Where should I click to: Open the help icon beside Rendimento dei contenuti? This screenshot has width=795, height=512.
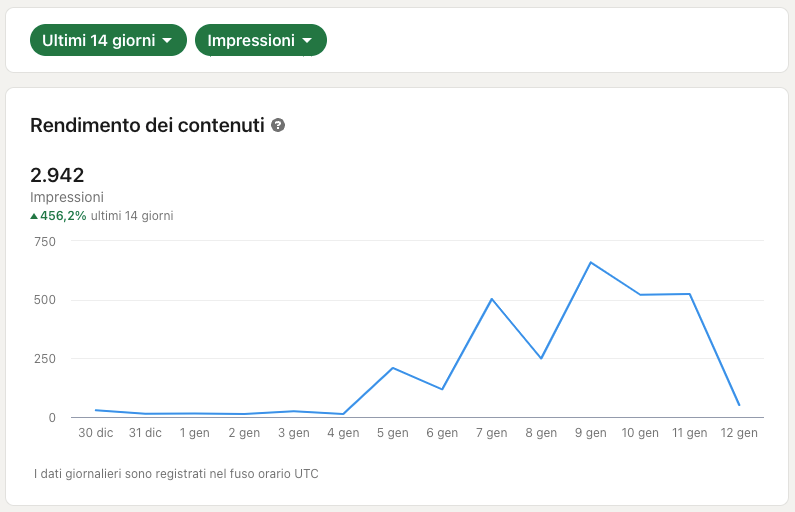tap(278, 126)
